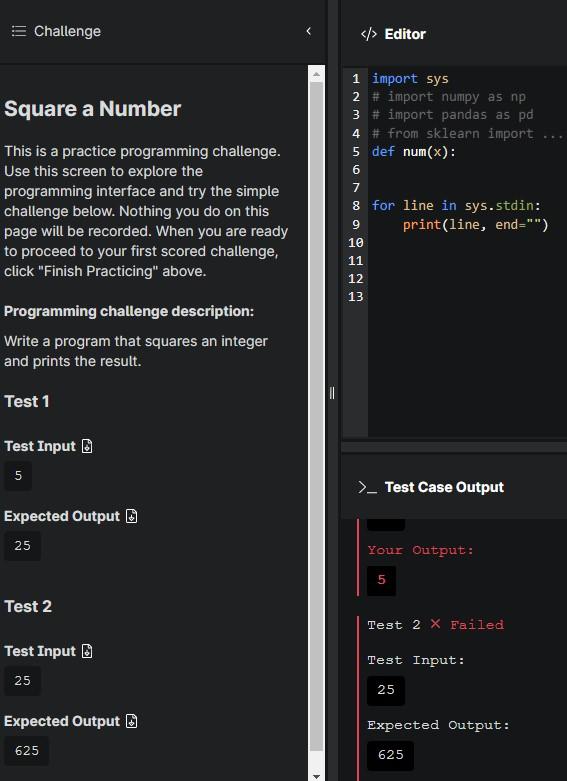Click line number 6 in the editor
This screenshot has height=781, width=567.
coord(356,170)
